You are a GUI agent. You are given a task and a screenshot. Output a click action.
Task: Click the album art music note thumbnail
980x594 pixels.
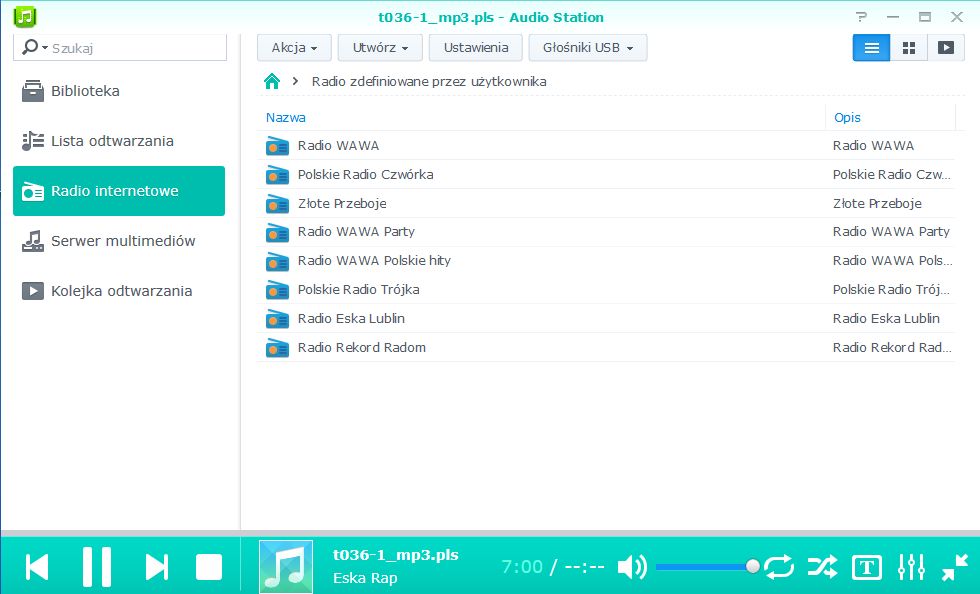(x=286, y=566)
